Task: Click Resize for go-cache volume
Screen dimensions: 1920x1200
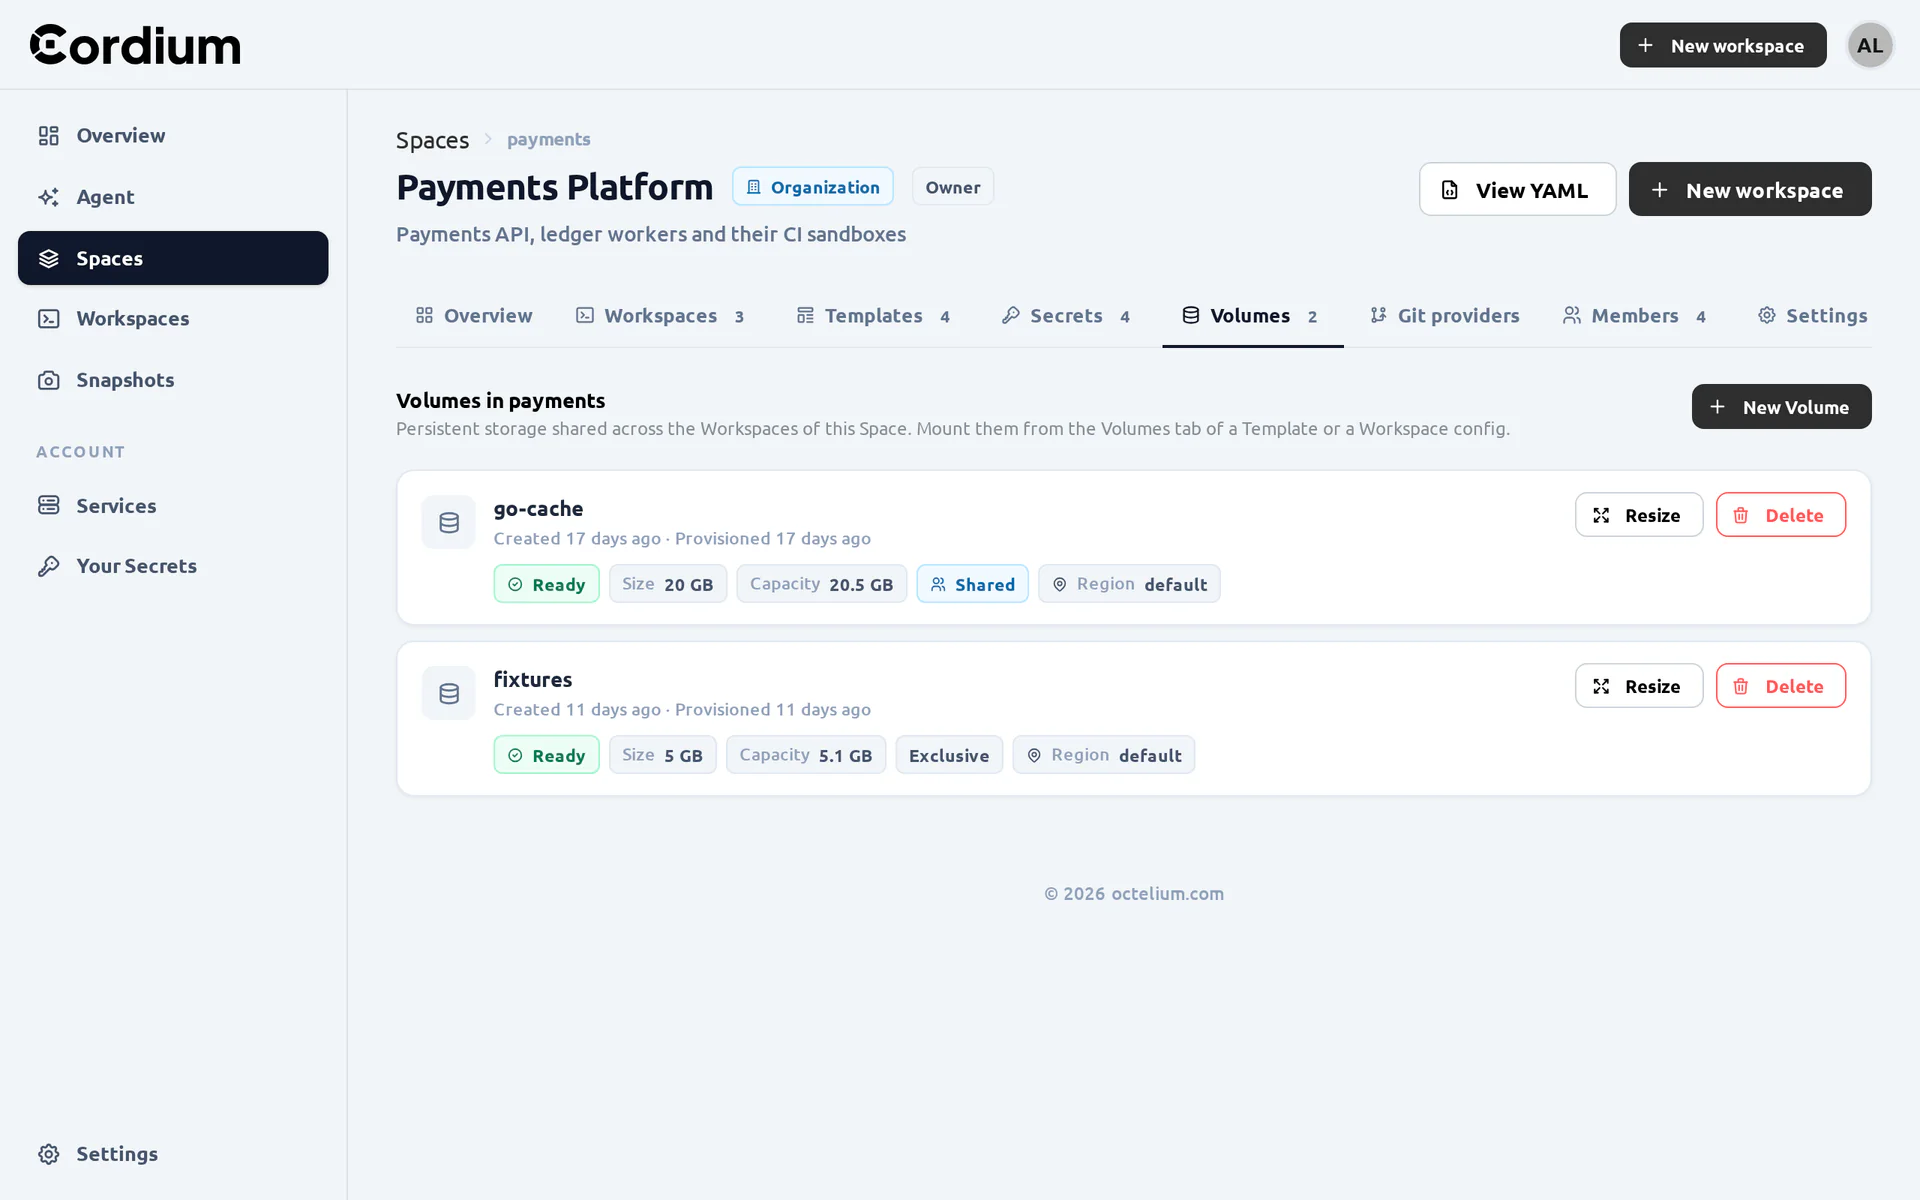Action: pos(1639,515)
